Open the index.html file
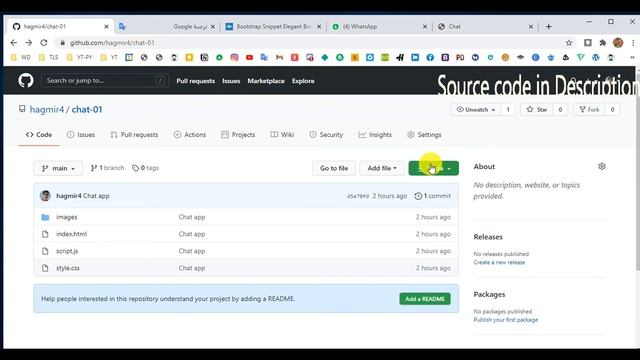640x360 pixels. click(71, 234)
